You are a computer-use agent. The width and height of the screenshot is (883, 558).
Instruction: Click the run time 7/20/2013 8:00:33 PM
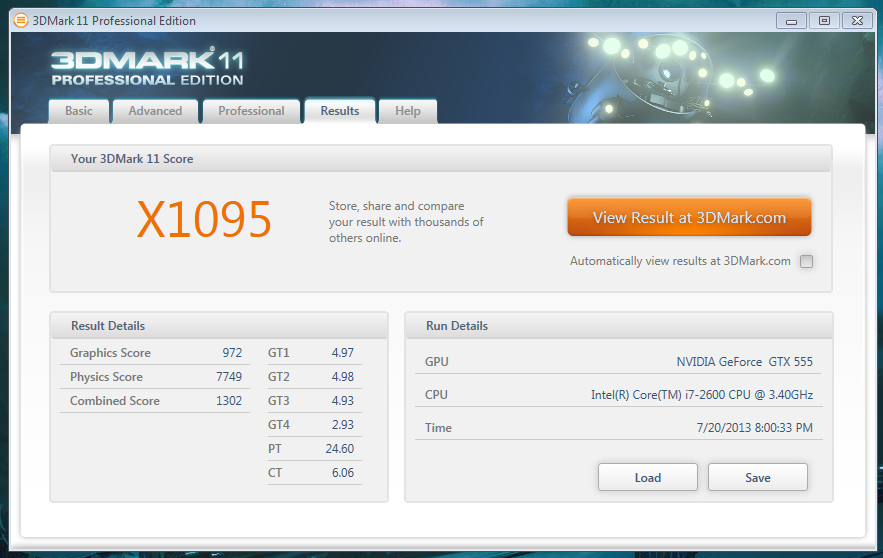755,427
